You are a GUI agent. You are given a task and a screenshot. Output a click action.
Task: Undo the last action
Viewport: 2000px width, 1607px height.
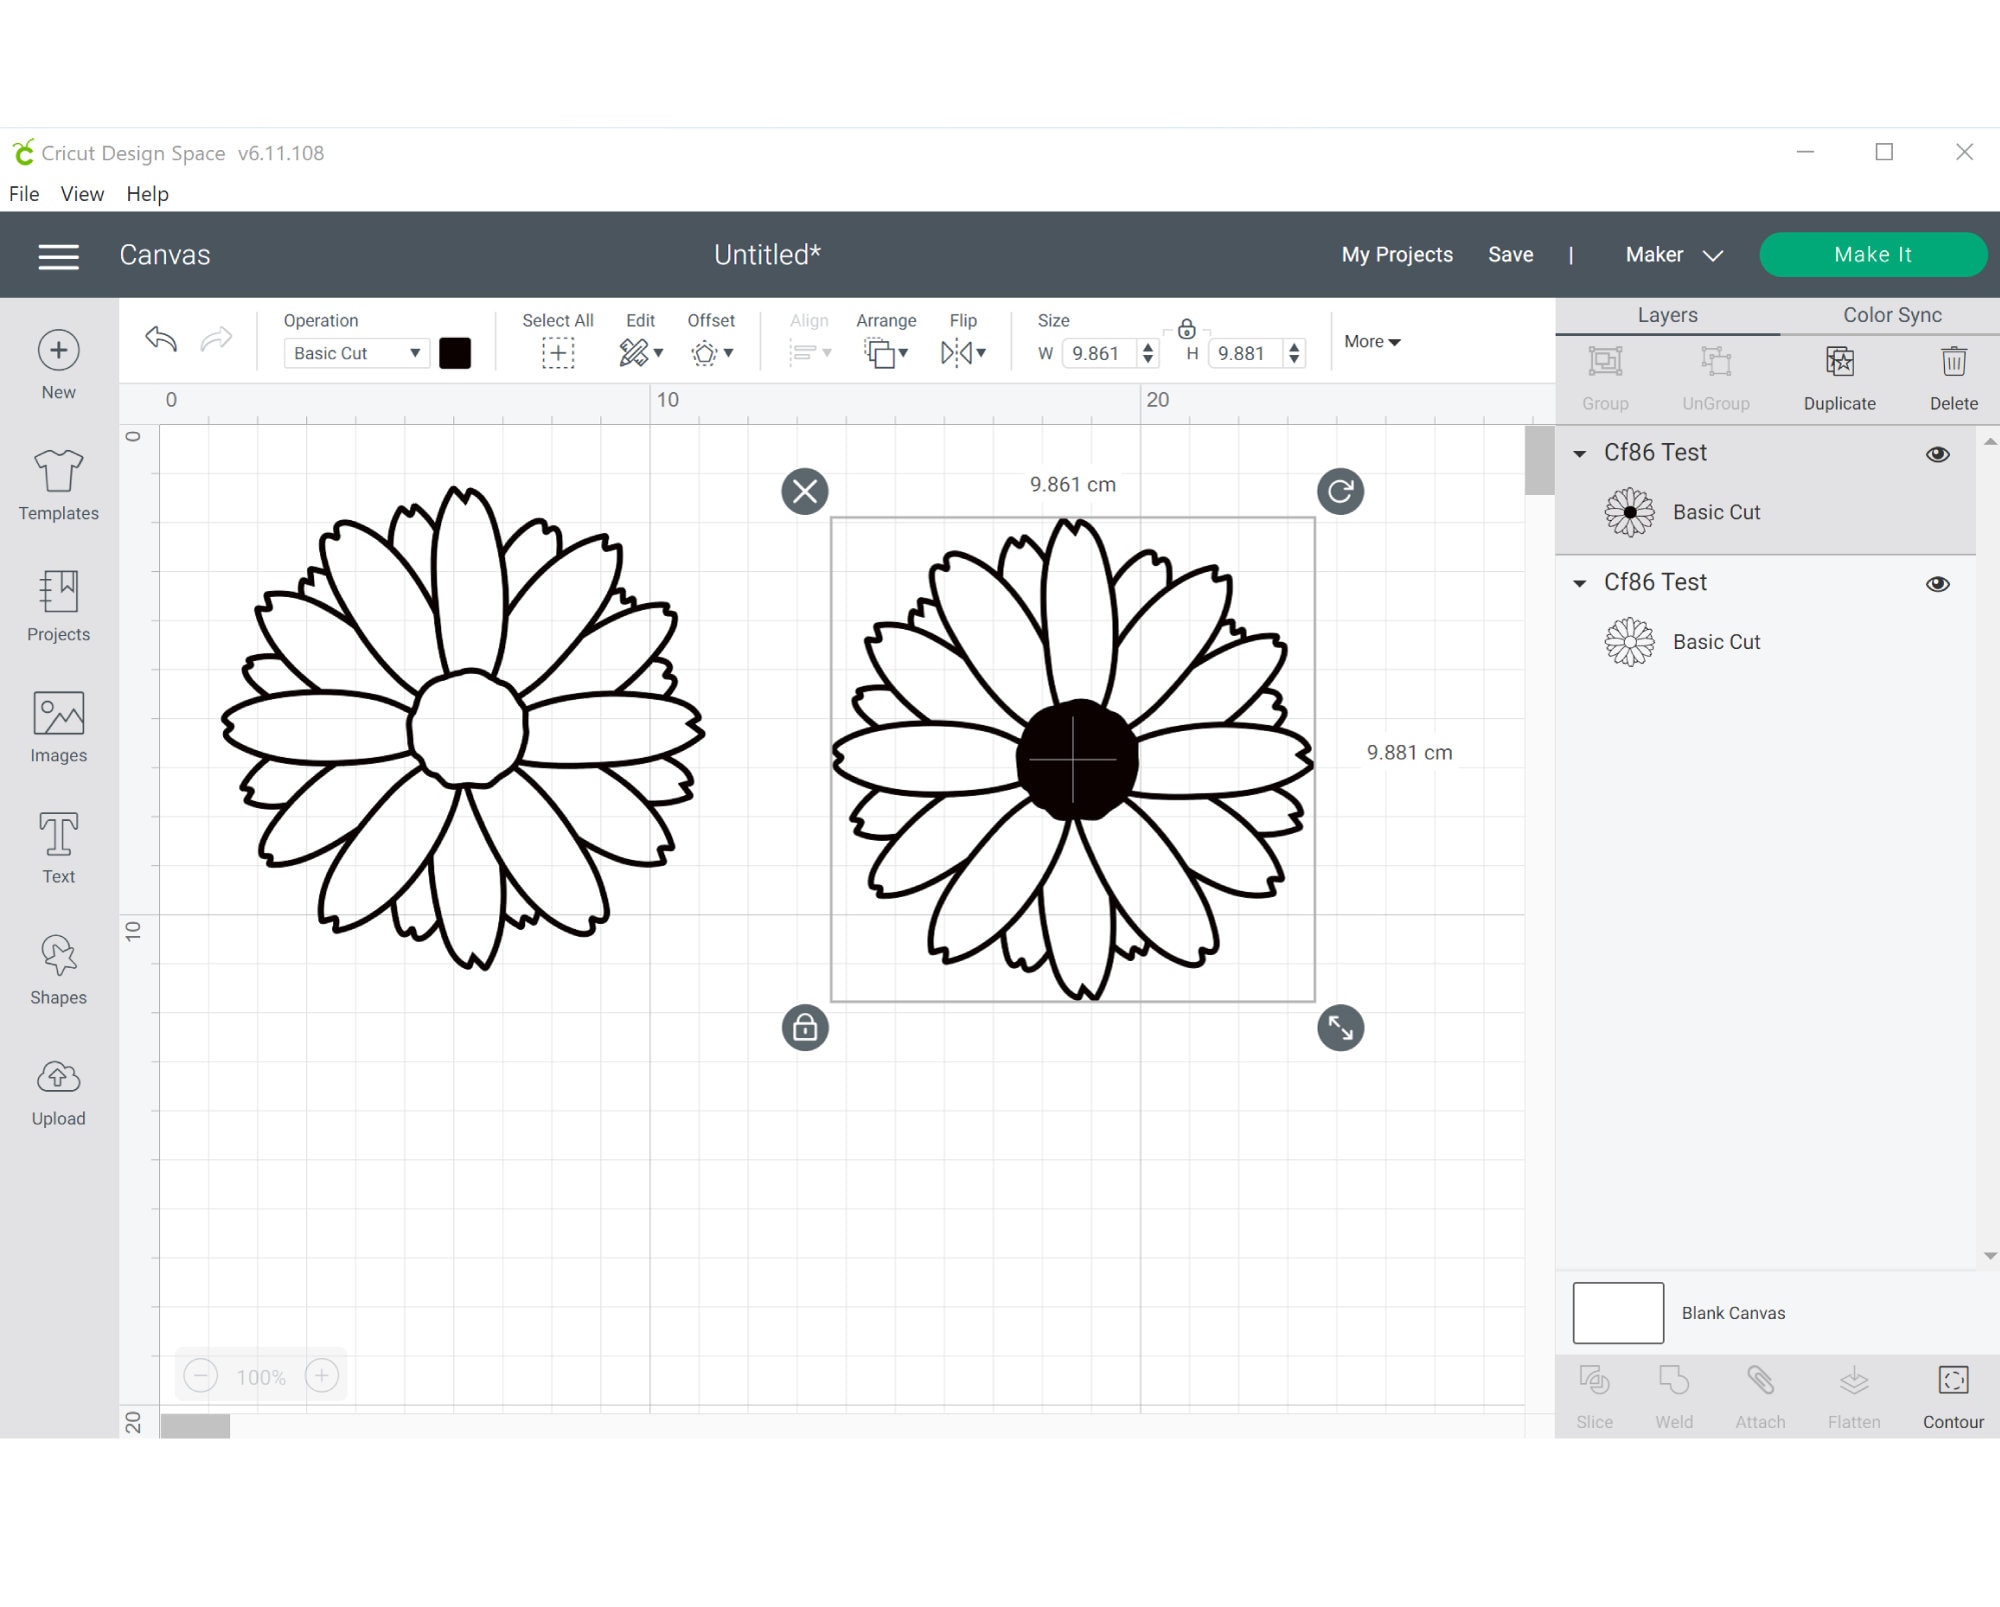point(161,339)
